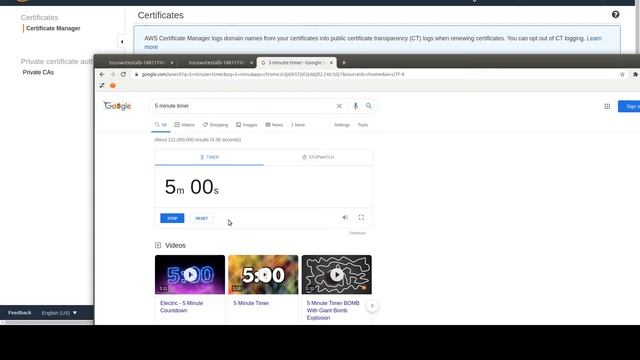
Task: Expand the timer to fullscreen
Action: pyautogui.click(x=361, y=218)
